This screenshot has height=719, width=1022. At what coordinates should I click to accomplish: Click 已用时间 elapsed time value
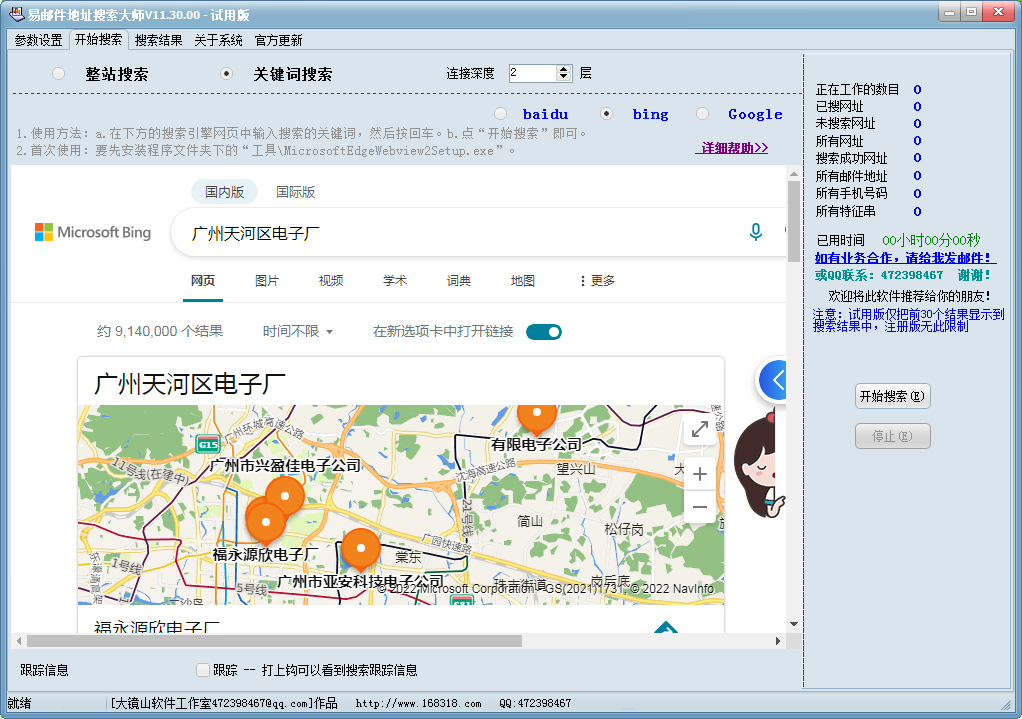coord(931,240)
